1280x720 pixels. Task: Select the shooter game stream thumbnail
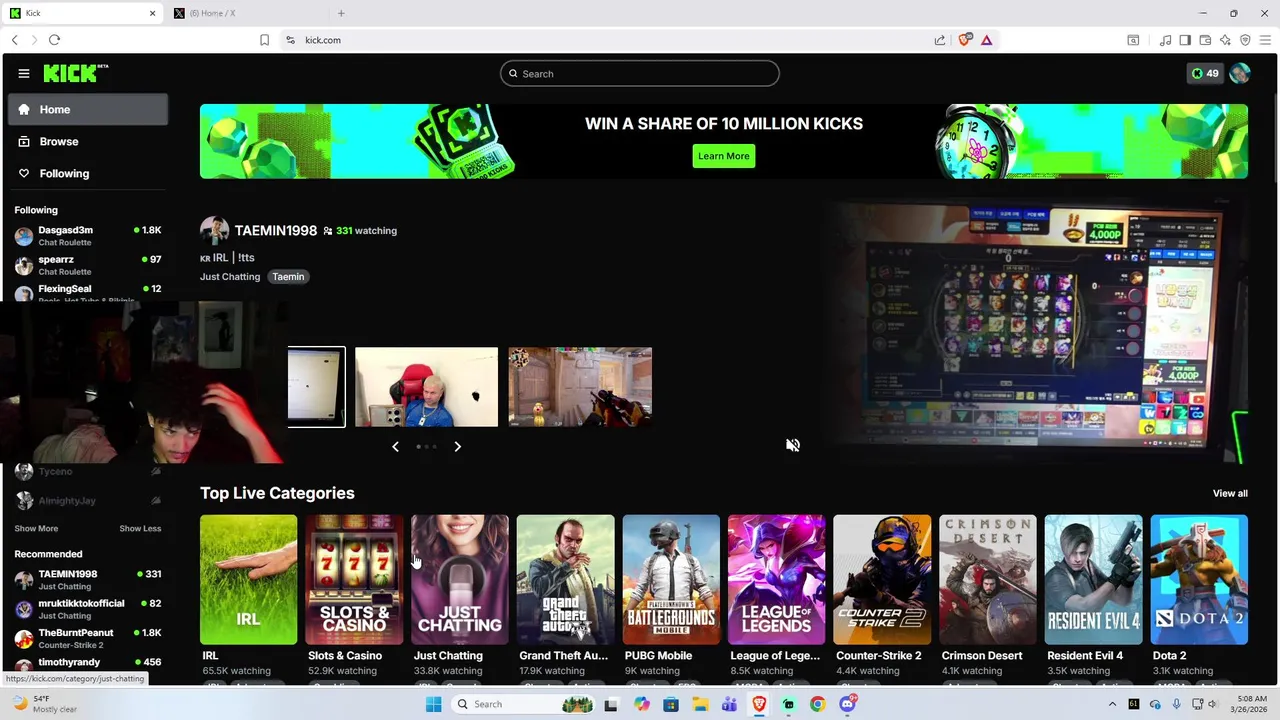tap(580, 387)
